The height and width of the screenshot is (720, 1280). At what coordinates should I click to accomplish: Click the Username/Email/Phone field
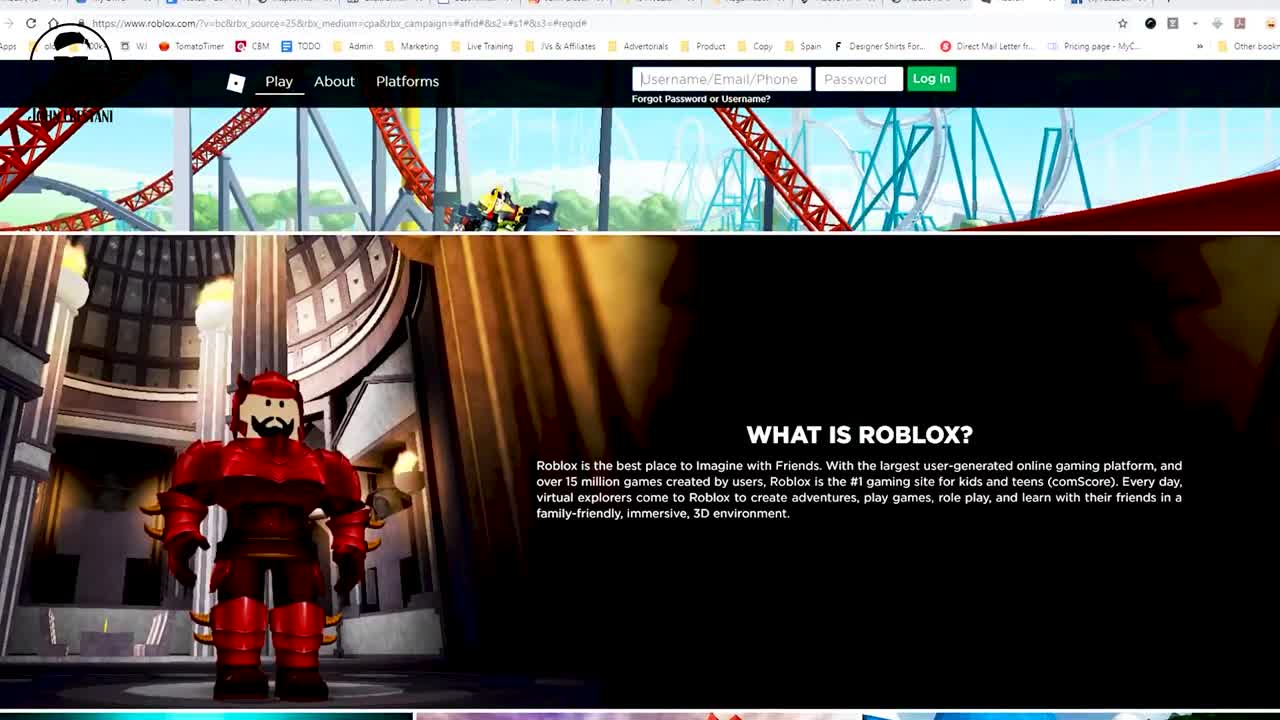tap(721, 79)
